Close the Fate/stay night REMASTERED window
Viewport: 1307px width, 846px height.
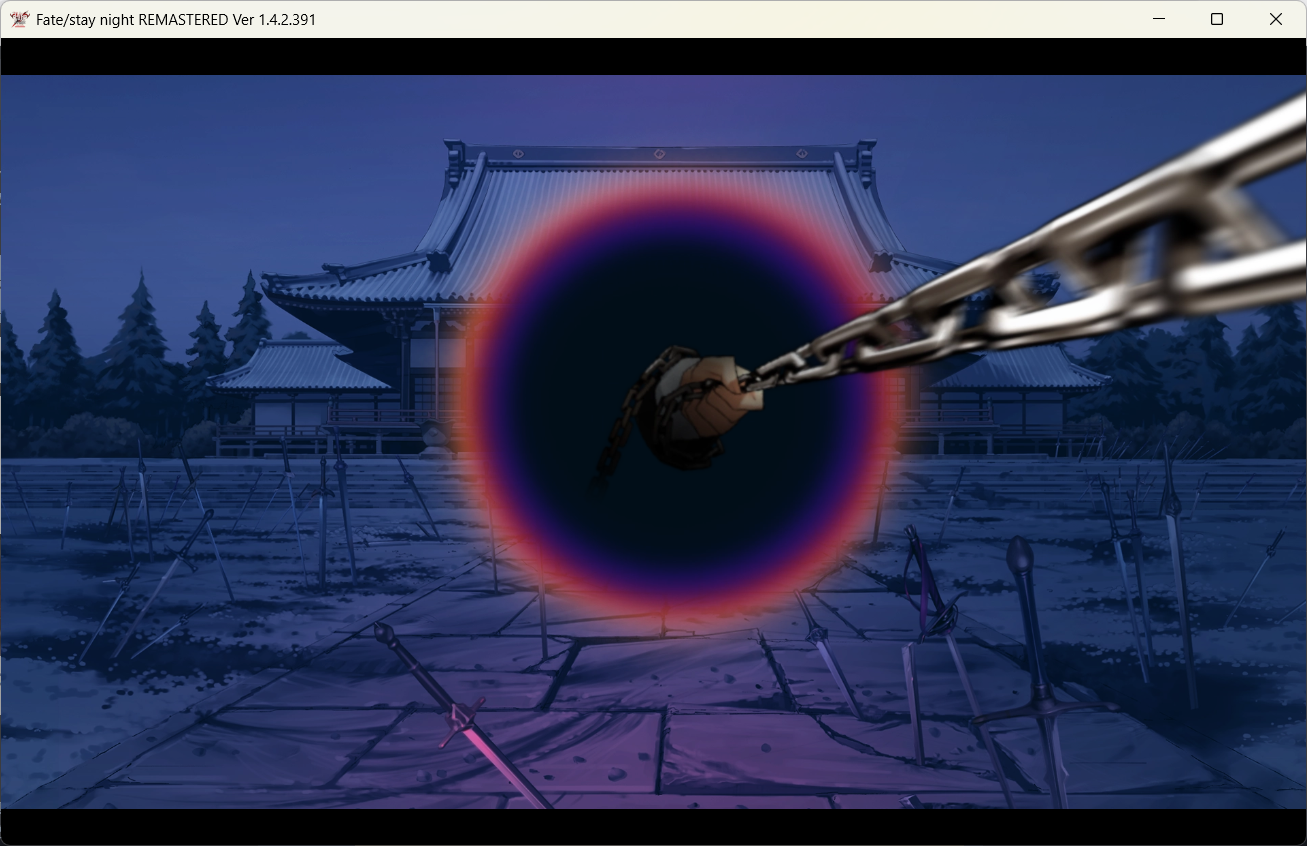[1276, 19]
